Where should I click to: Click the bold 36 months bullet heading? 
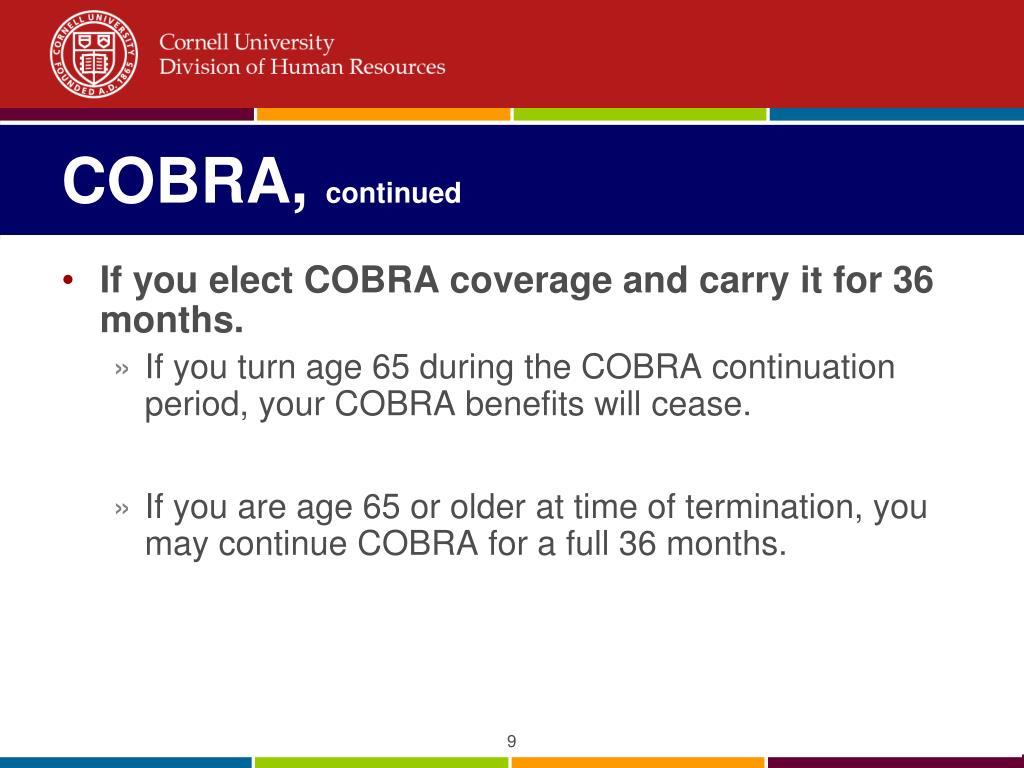click(x=517, y=300)
